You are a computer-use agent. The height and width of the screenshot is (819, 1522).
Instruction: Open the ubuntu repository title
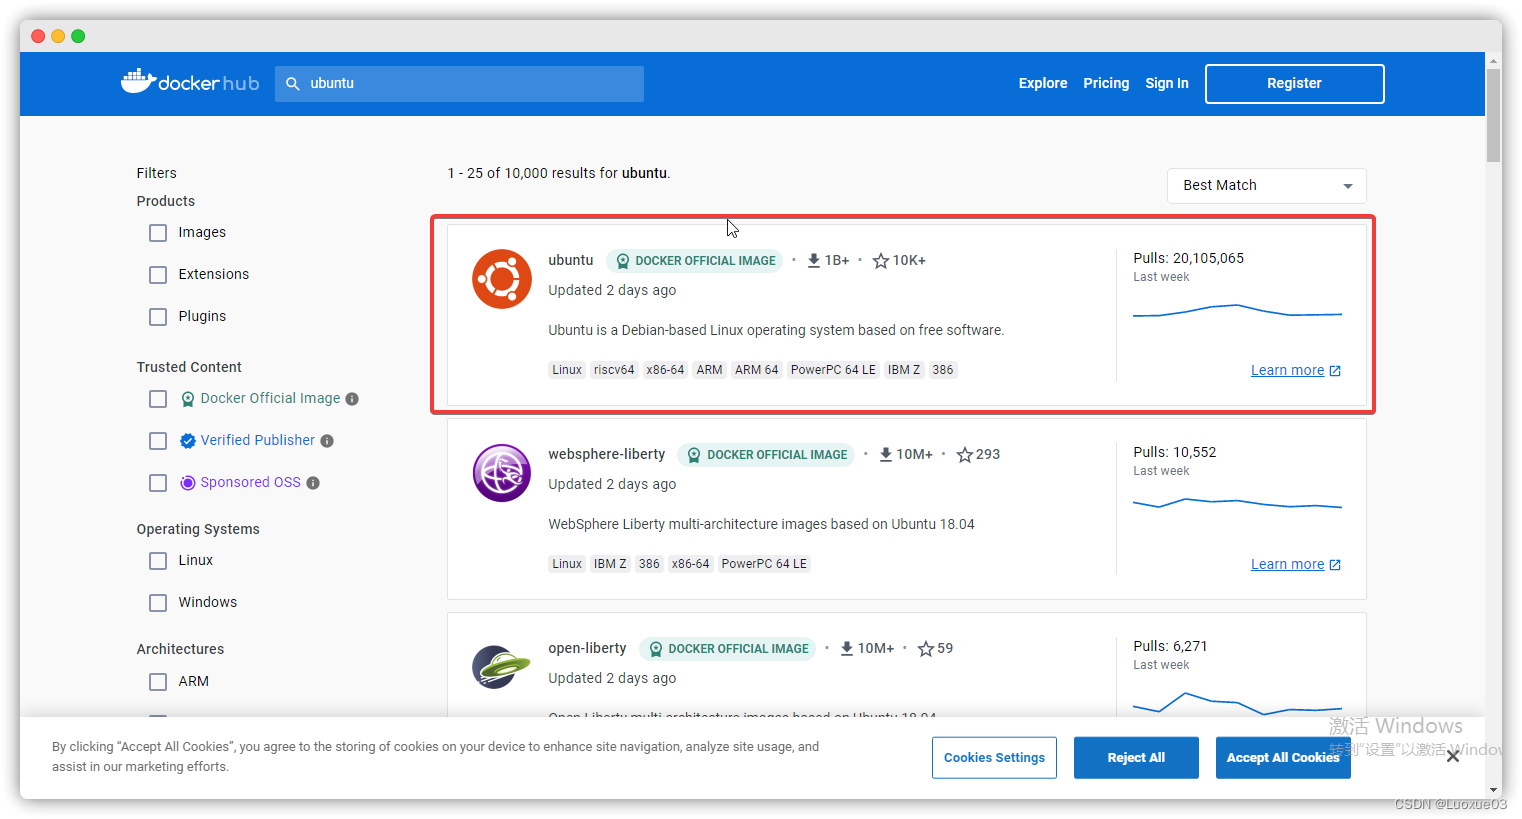coord(571,260)
